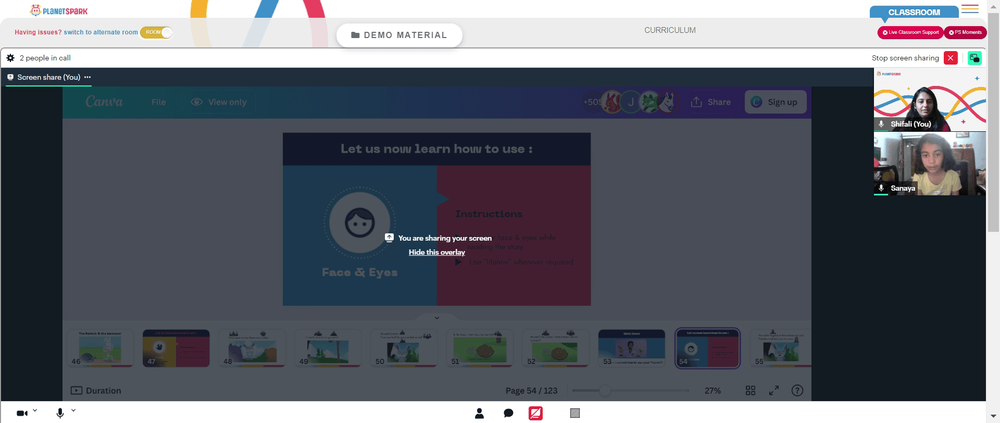Click Canva View only eye indicator
1000x423 pixels.
tap(218, 102)
